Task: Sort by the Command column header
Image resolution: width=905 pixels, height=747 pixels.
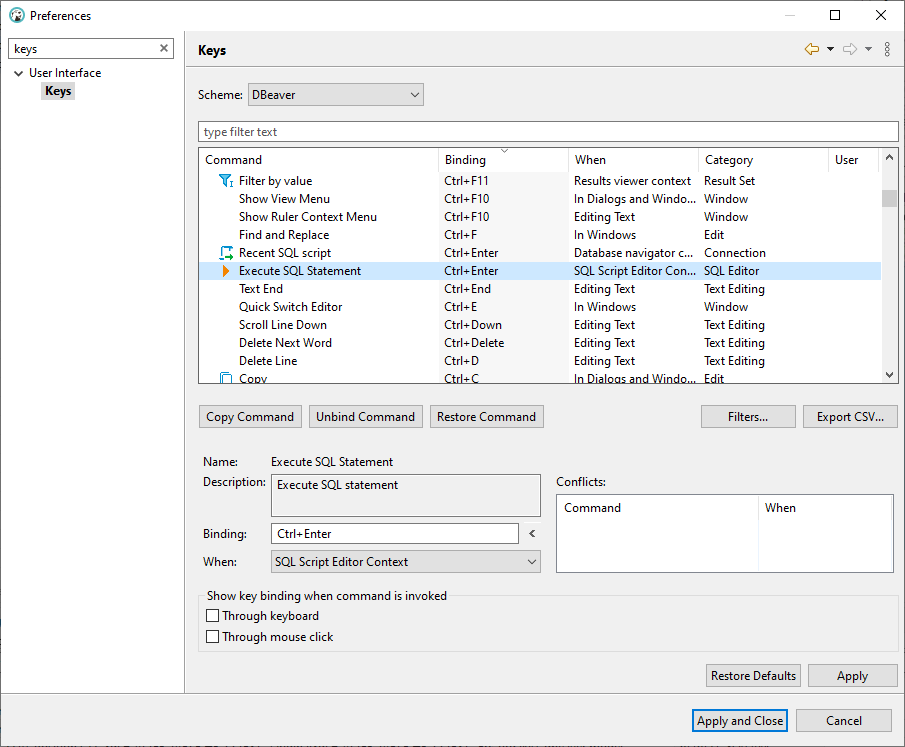Action: (319, 160)
